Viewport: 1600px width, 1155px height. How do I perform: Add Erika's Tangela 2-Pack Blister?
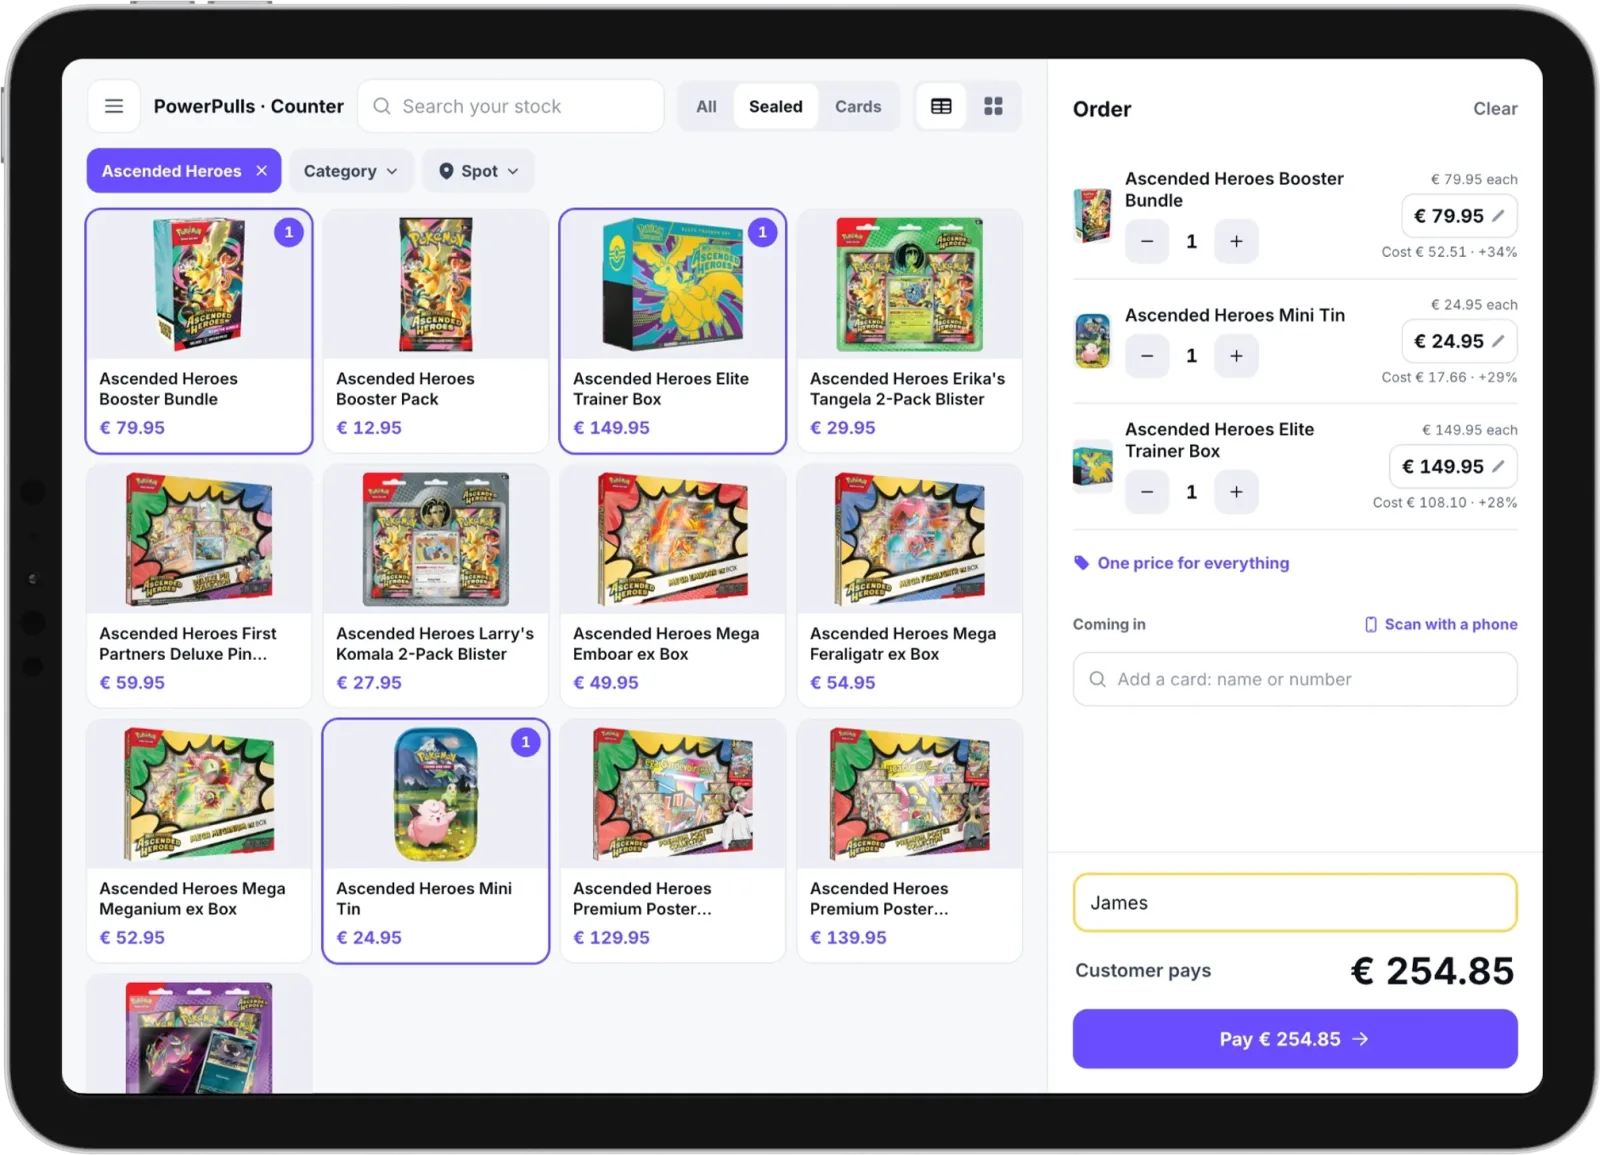pos(909,331)
